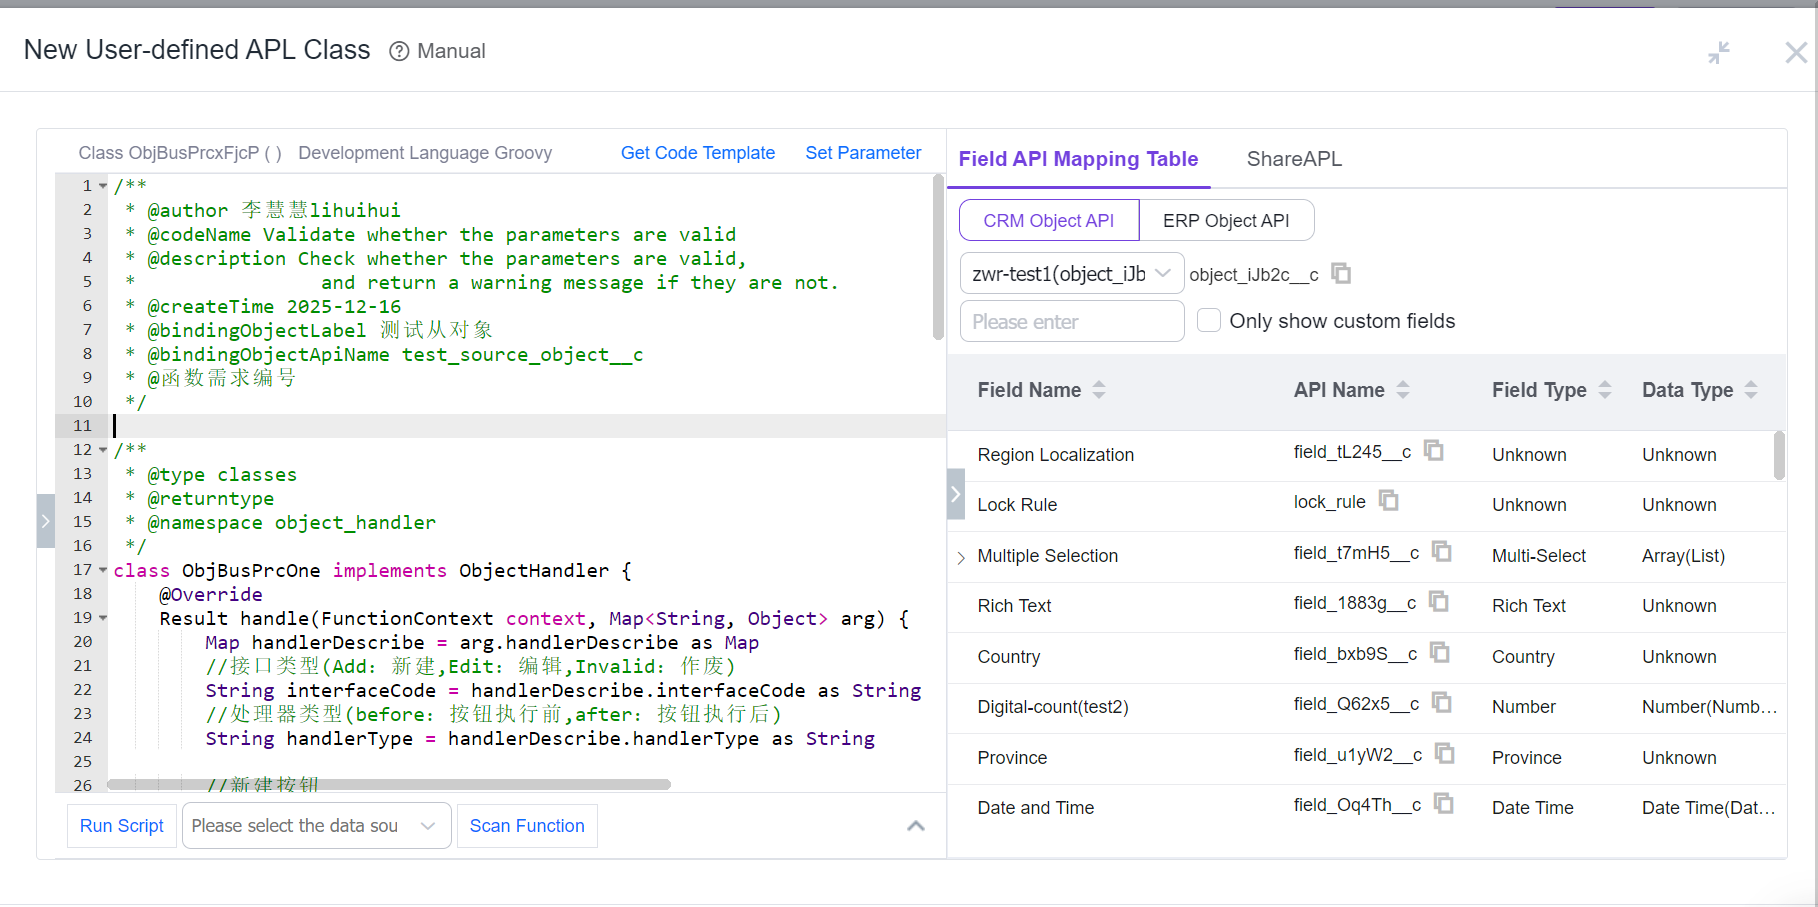Collapse the class code block at line 17

103,569
